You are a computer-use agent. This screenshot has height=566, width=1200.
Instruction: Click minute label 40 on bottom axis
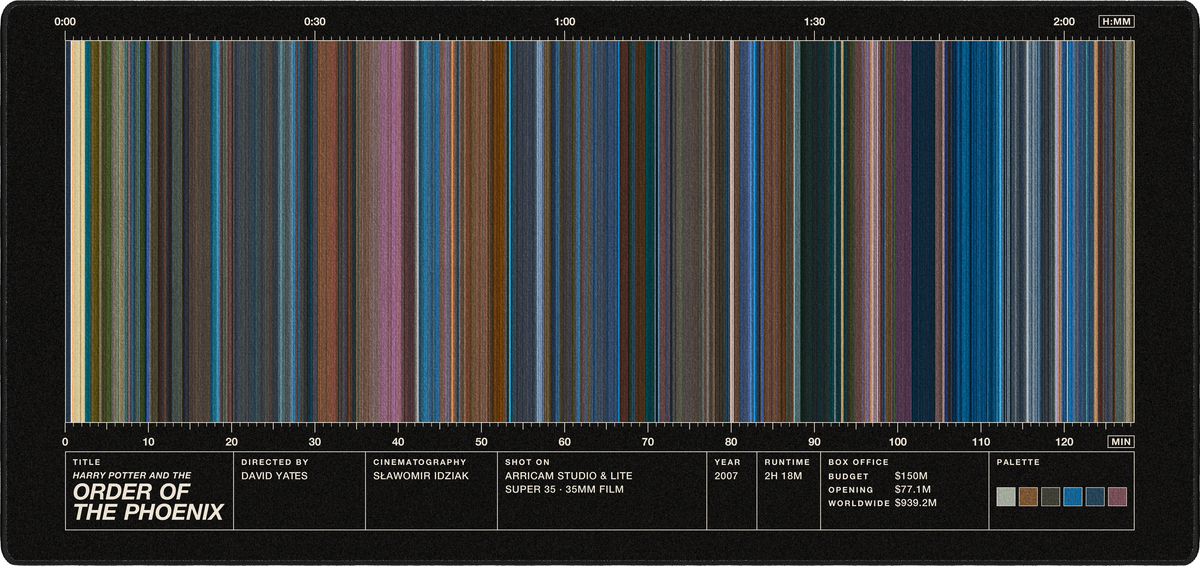coord(398,442)
